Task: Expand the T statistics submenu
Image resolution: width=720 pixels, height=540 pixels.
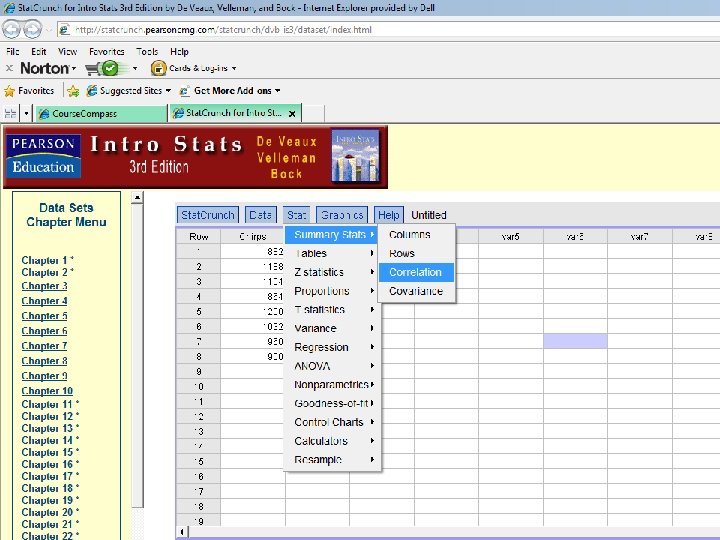Action: click(332, 310)
